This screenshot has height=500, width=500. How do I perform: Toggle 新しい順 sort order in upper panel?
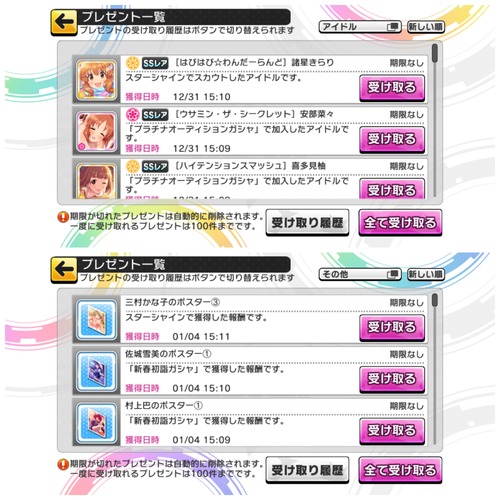point(426,27)
